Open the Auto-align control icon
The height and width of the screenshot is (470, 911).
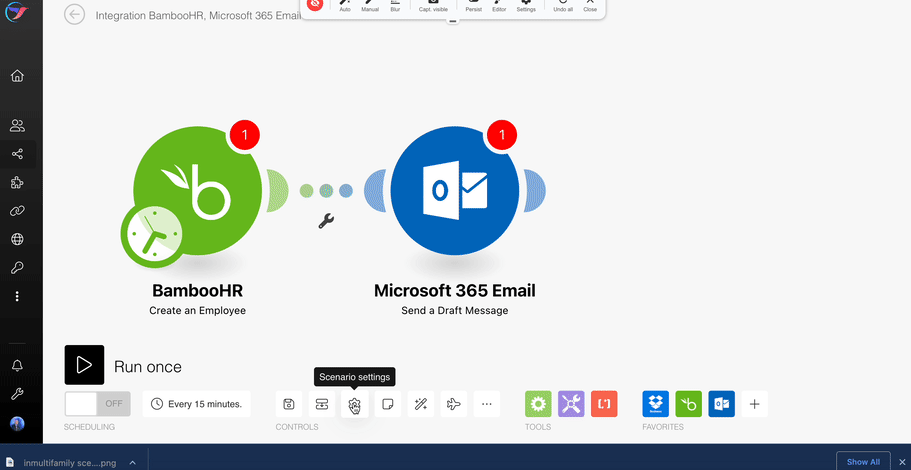point(322,404)
